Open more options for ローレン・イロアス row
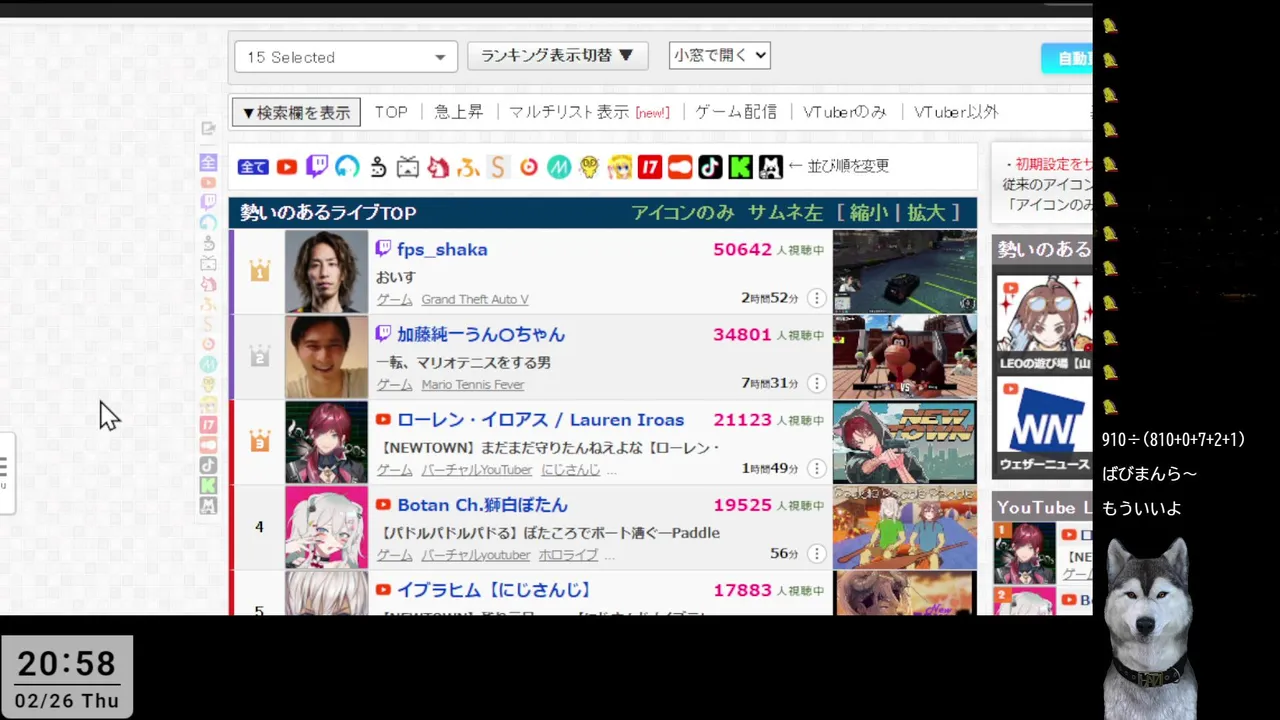 pyautogui.click(x=816, y=468)
